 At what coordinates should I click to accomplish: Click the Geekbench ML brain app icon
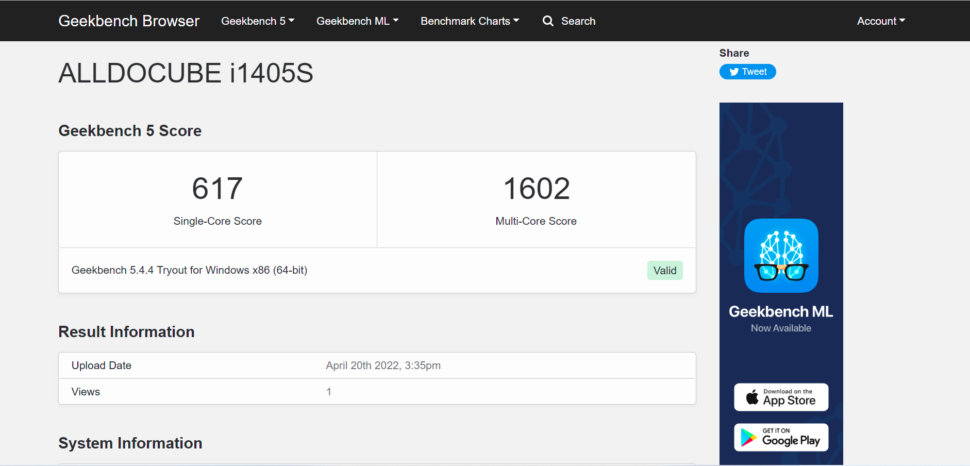click(x=781, y=255)
